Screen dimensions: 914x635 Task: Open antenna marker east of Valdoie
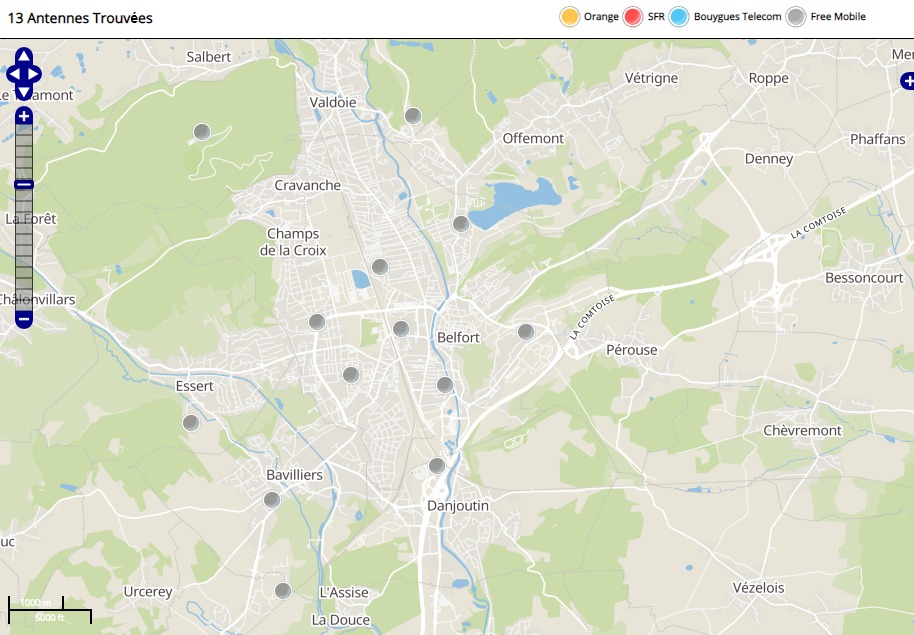tap(412, 116)
